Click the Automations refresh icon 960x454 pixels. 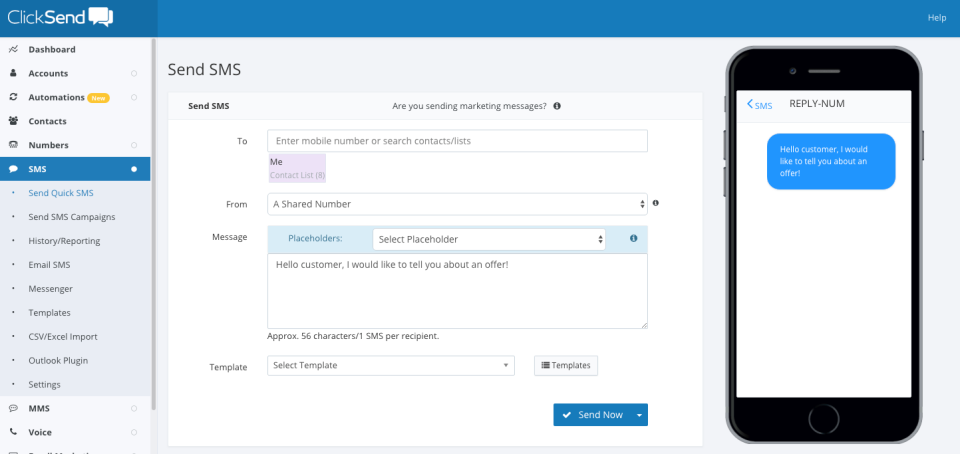13,97
